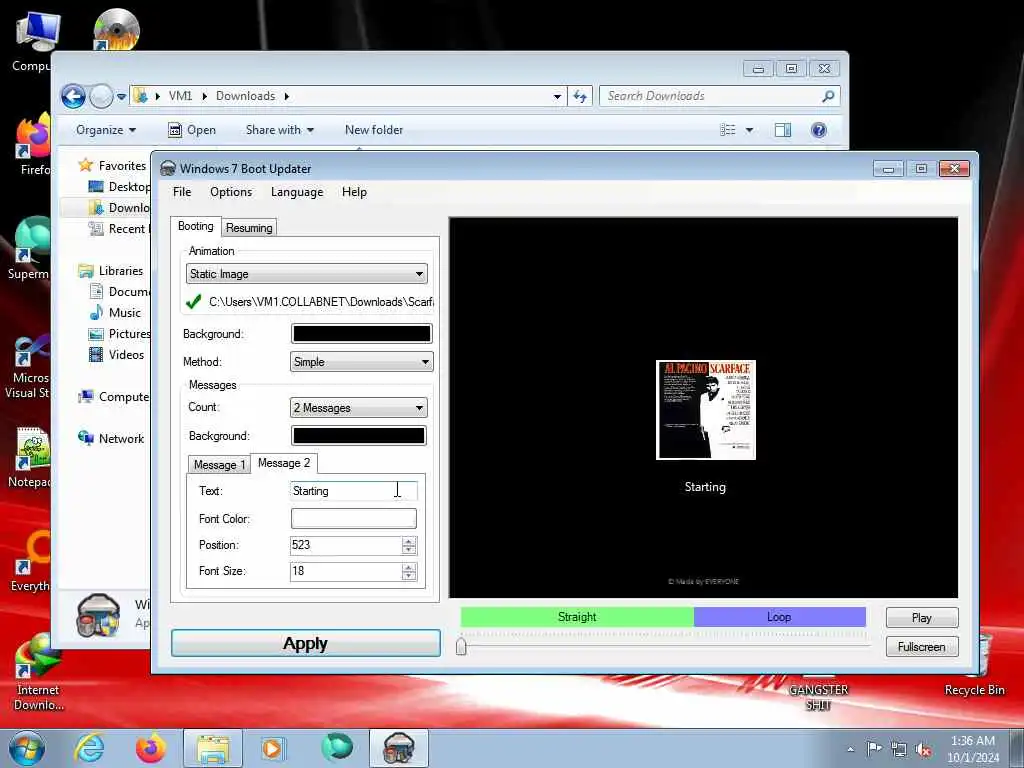
Task: Expand the Method dropdown showing Simple
Action: point(361,362)
